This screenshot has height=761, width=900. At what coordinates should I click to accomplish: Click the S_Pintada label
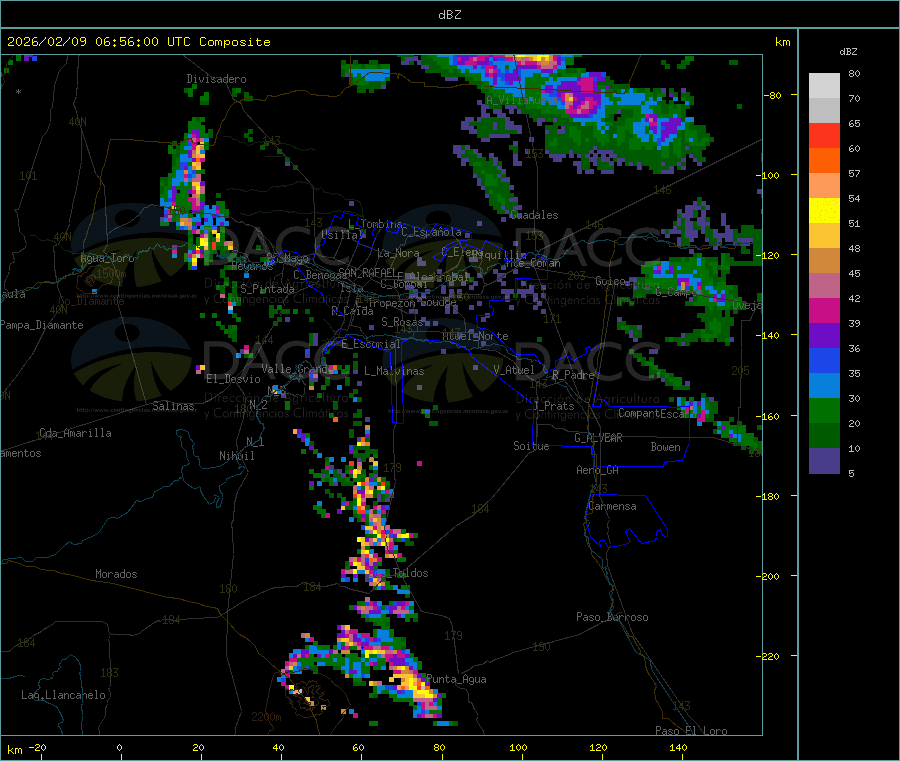pos(267,289)
